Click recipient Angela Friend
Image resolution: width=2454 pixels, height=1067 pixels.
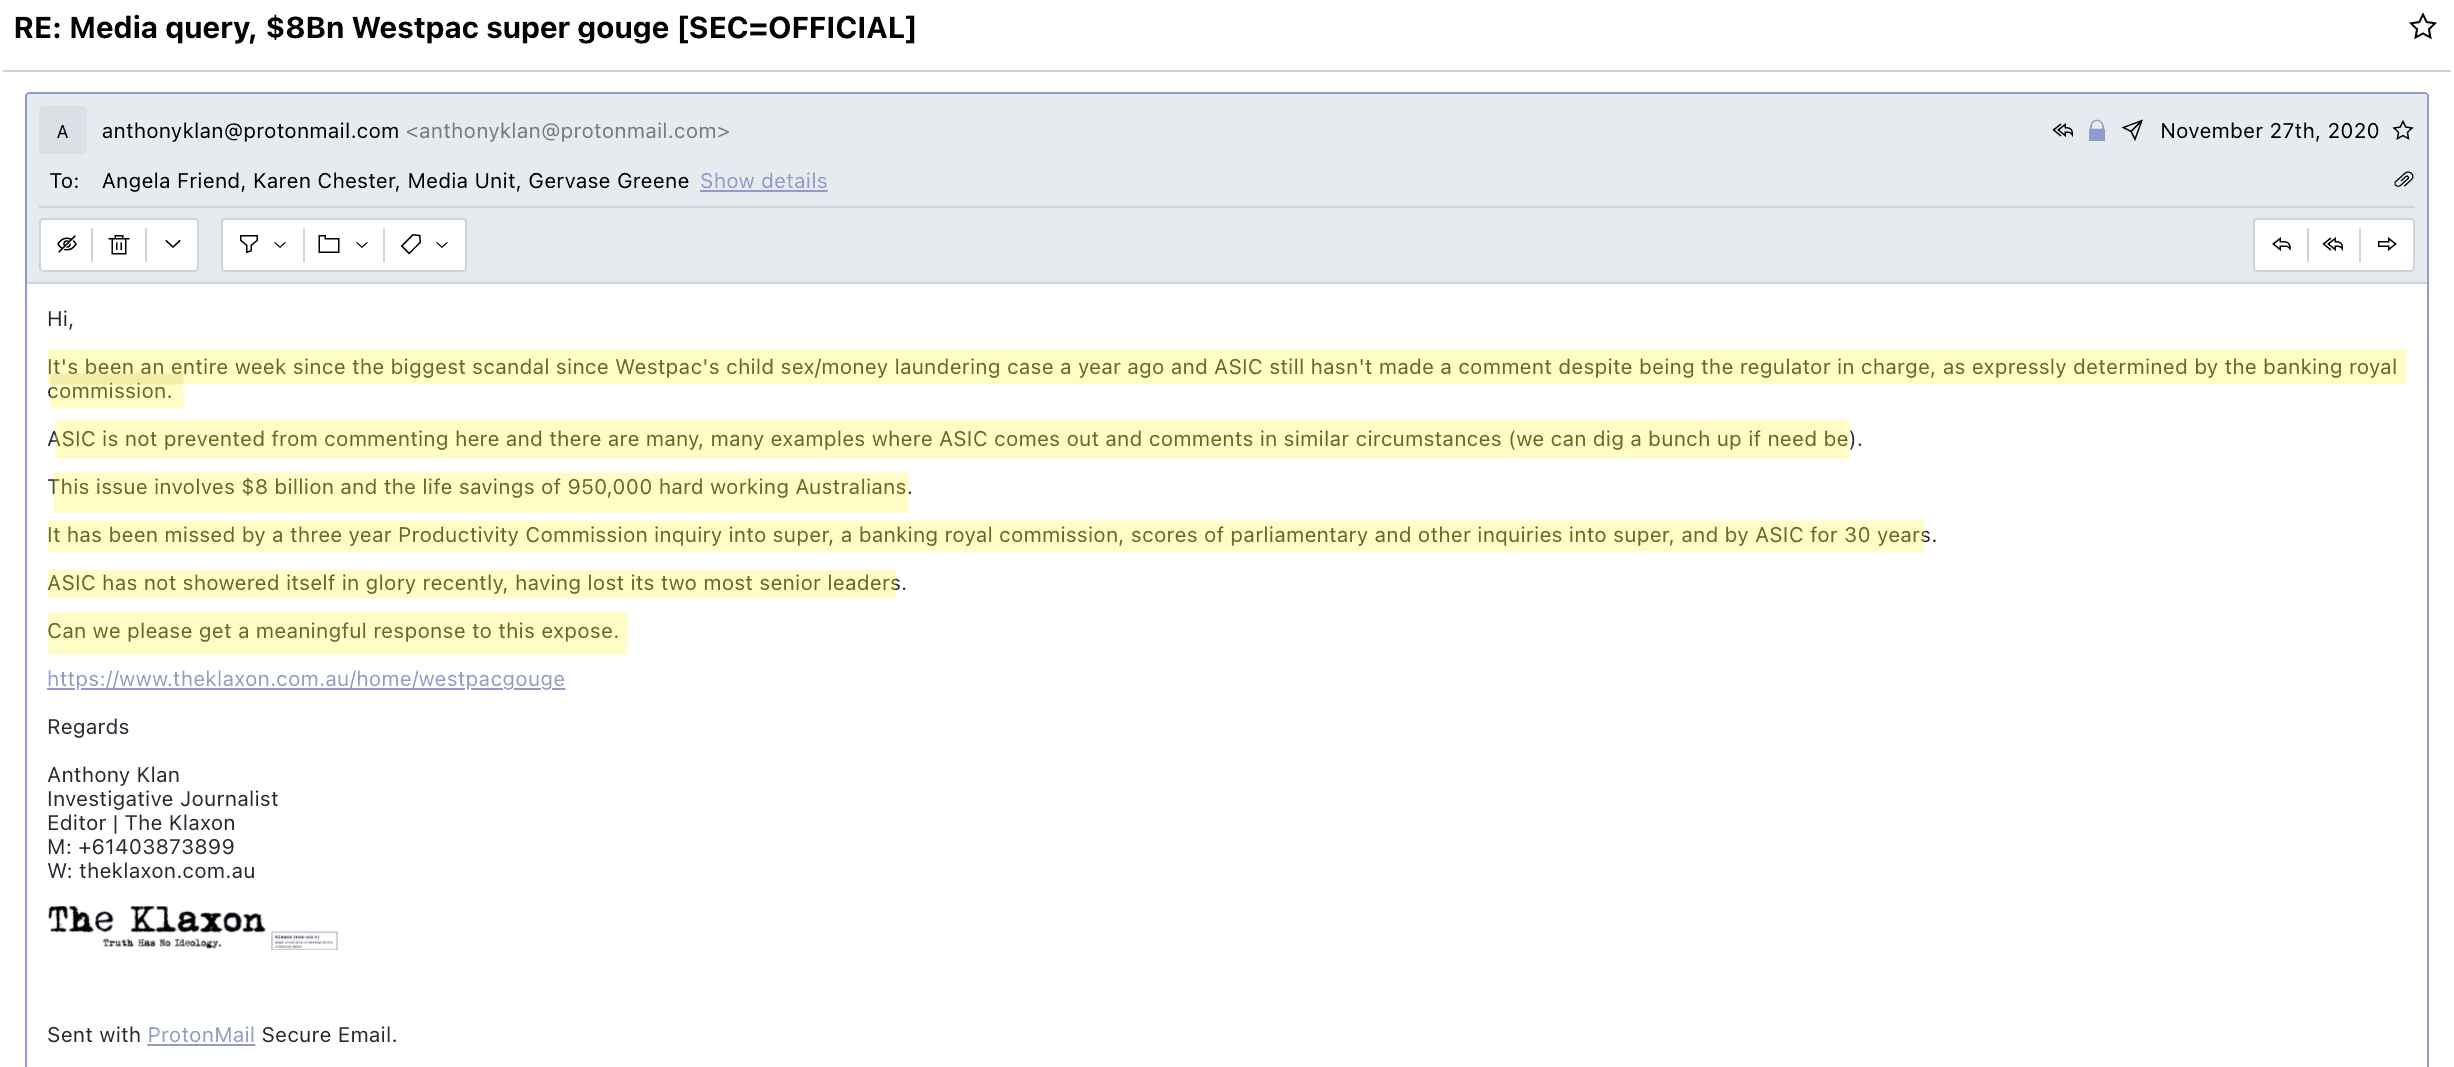pos(171,181)
